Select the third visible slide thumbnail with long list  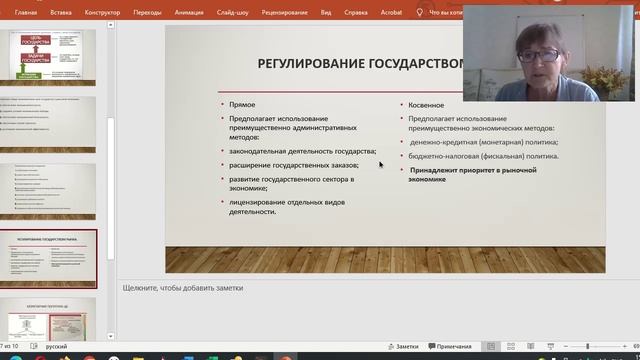(x=48, y=191)
